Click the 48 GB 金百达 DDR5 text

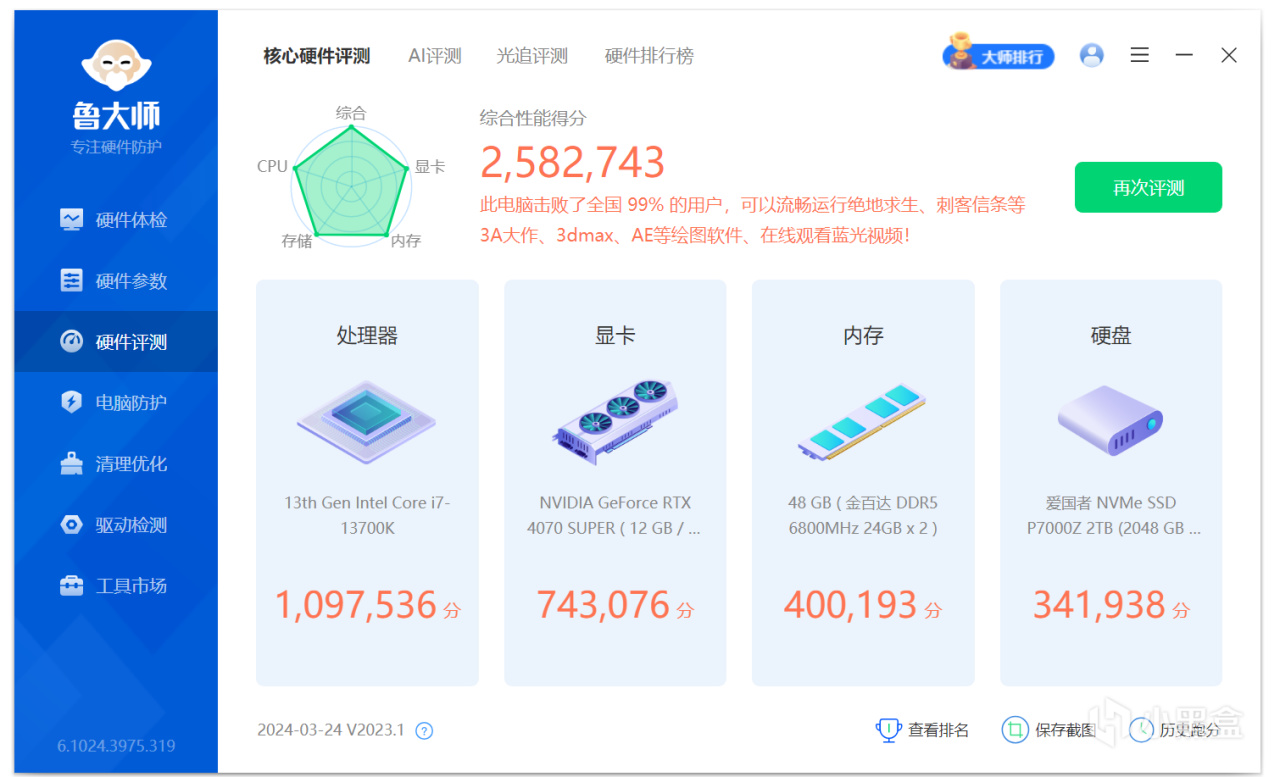click(x=863, y=515)
